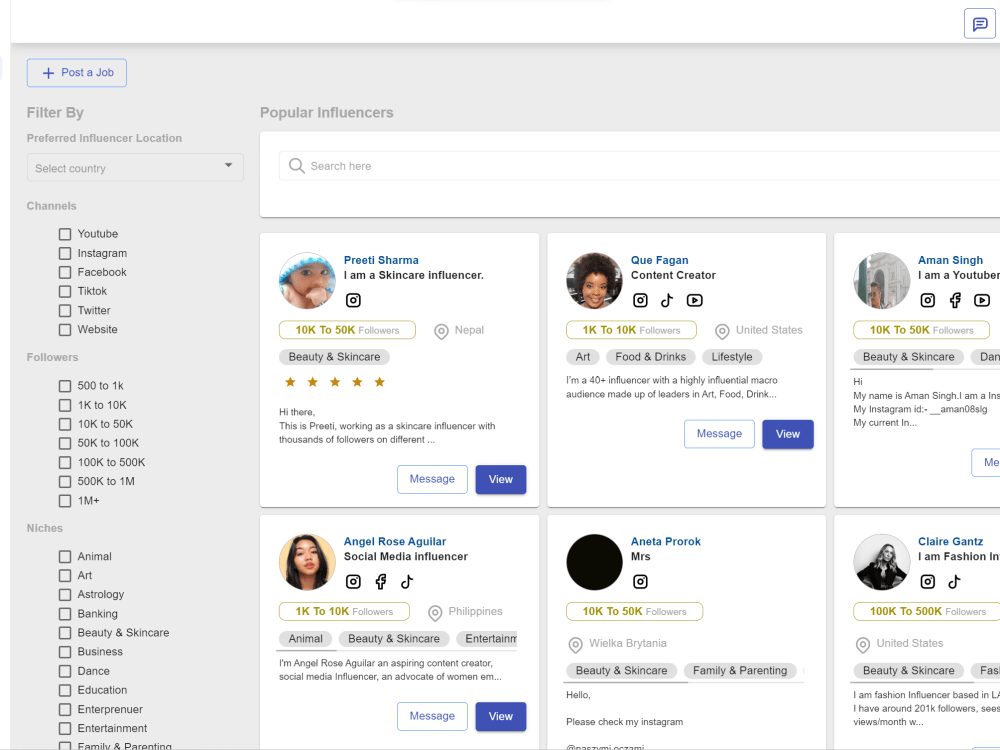Tick the Beauty & Skincare niche checkbox

pos(65,633)
